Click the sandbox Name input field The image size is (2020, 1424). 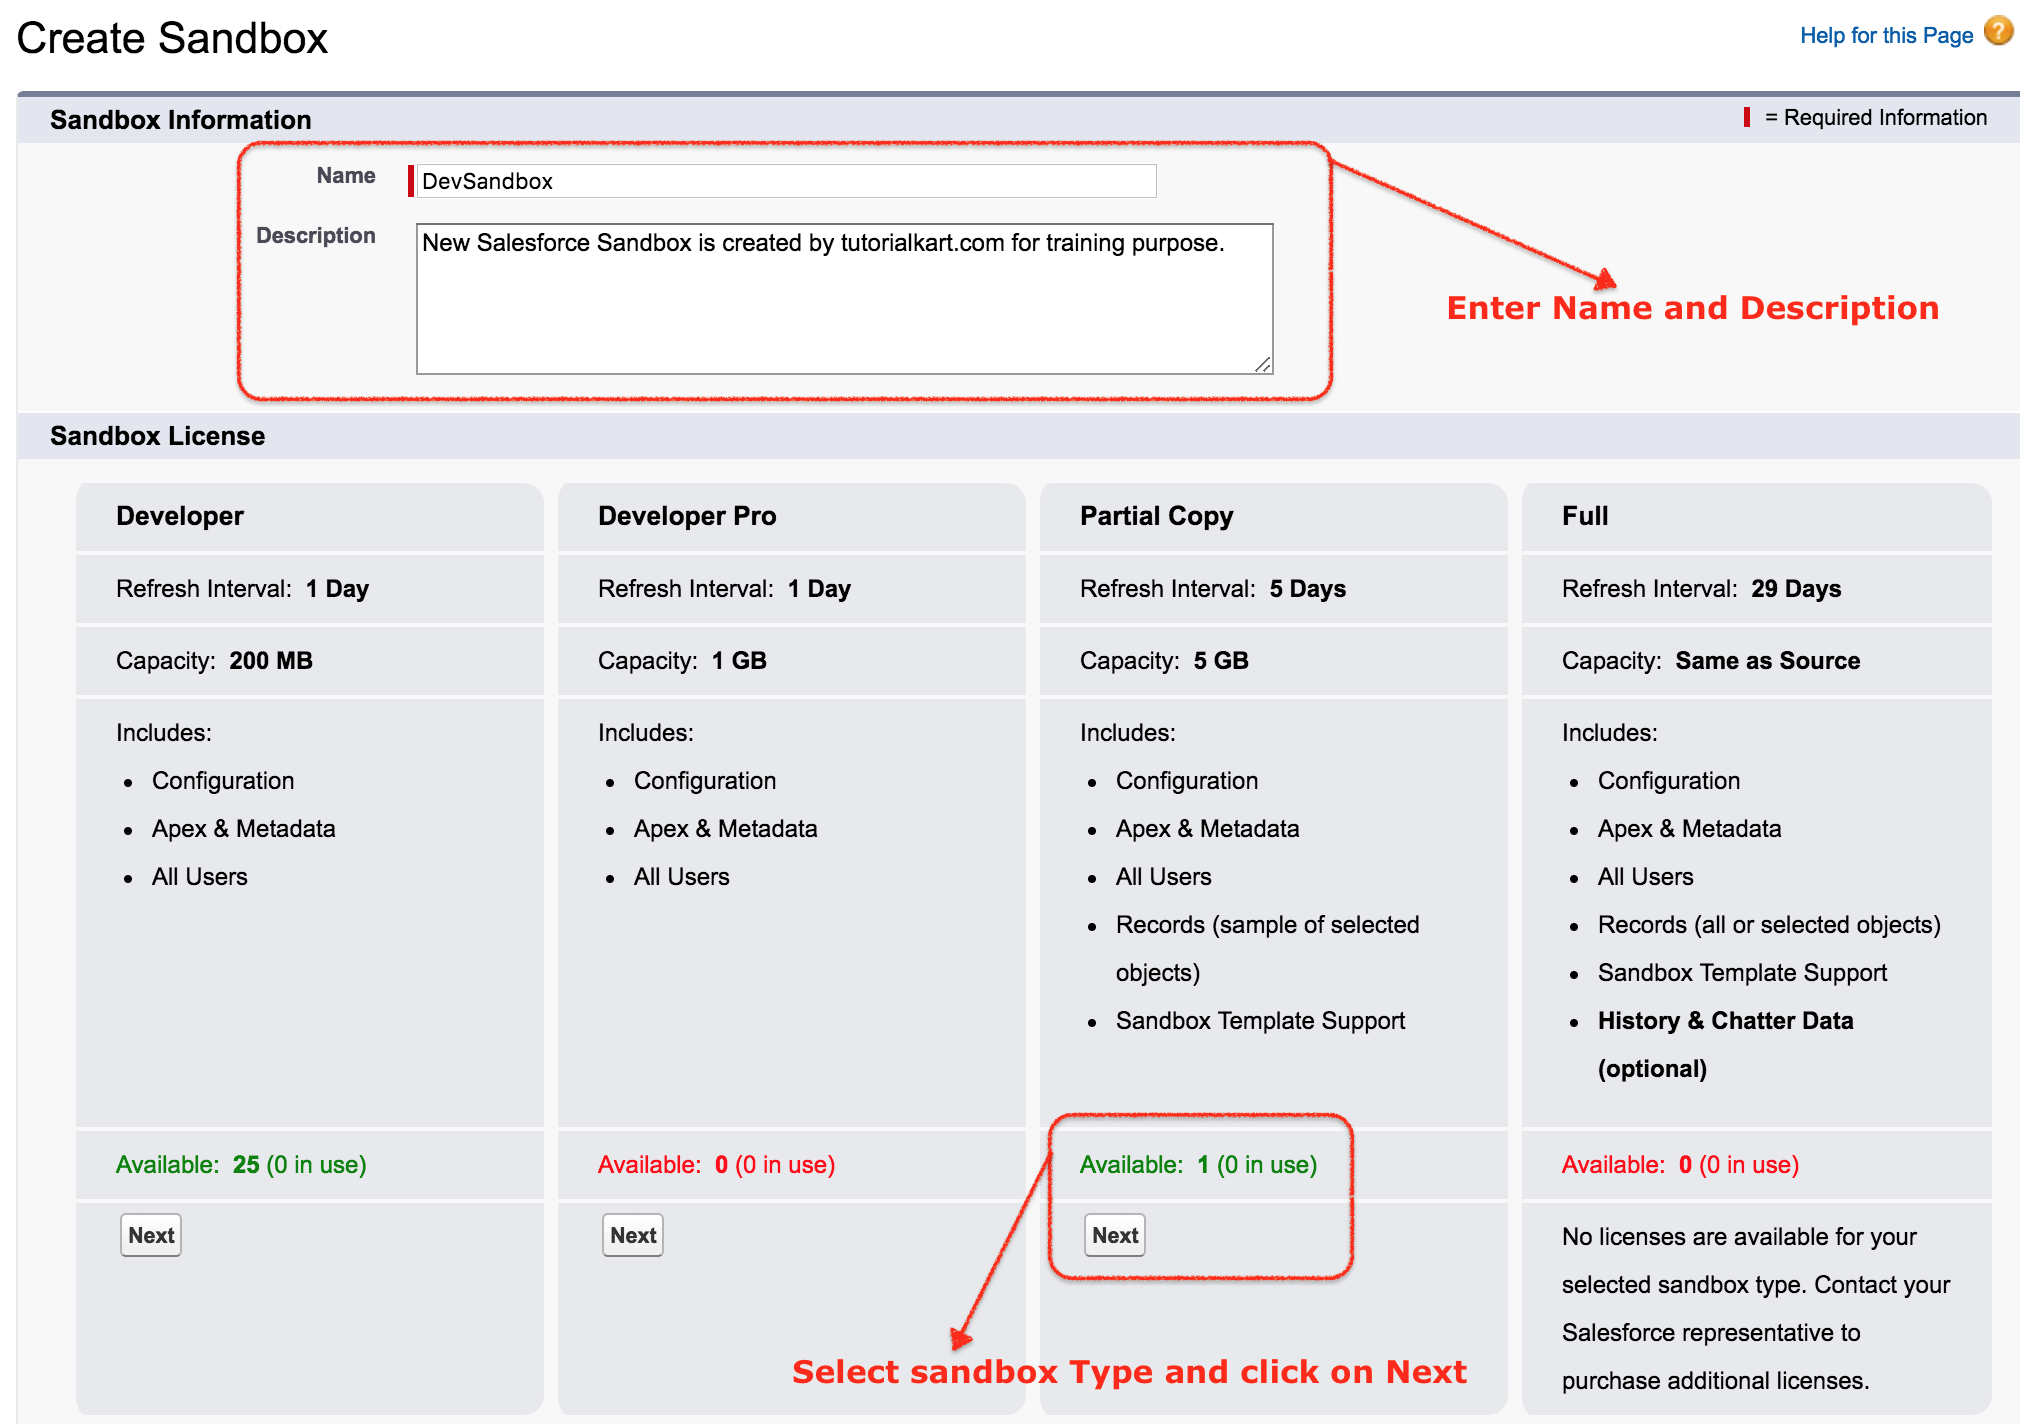[x=787, y=182]
